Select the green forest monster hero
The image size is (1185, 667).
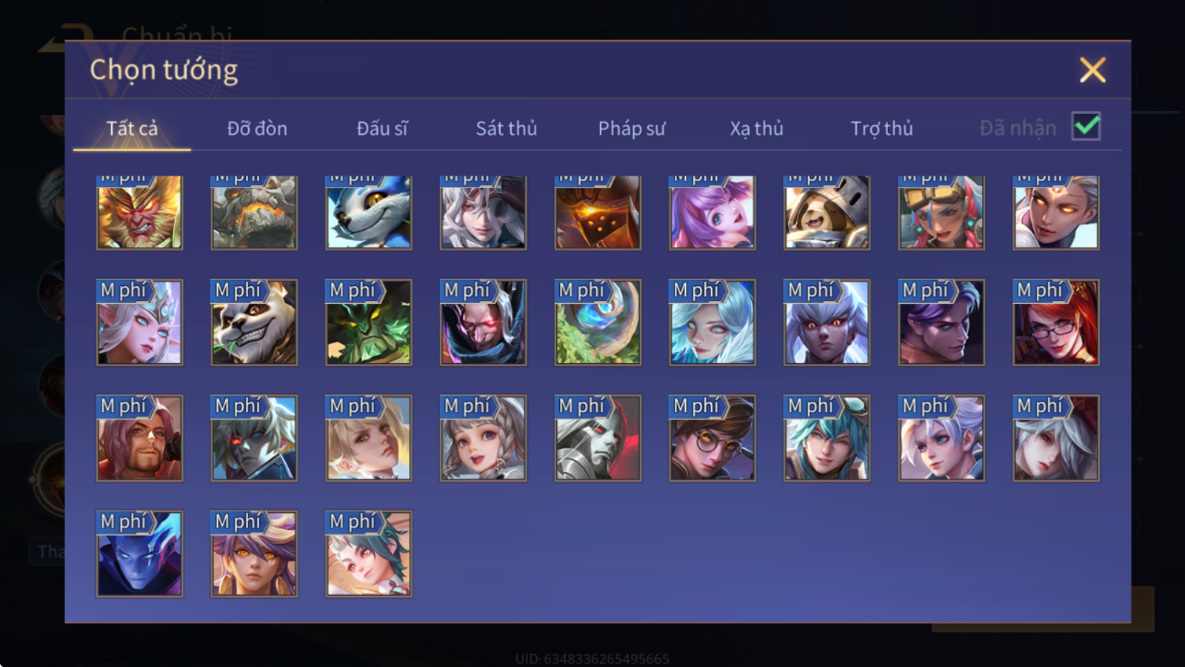[x=369, y=323]
